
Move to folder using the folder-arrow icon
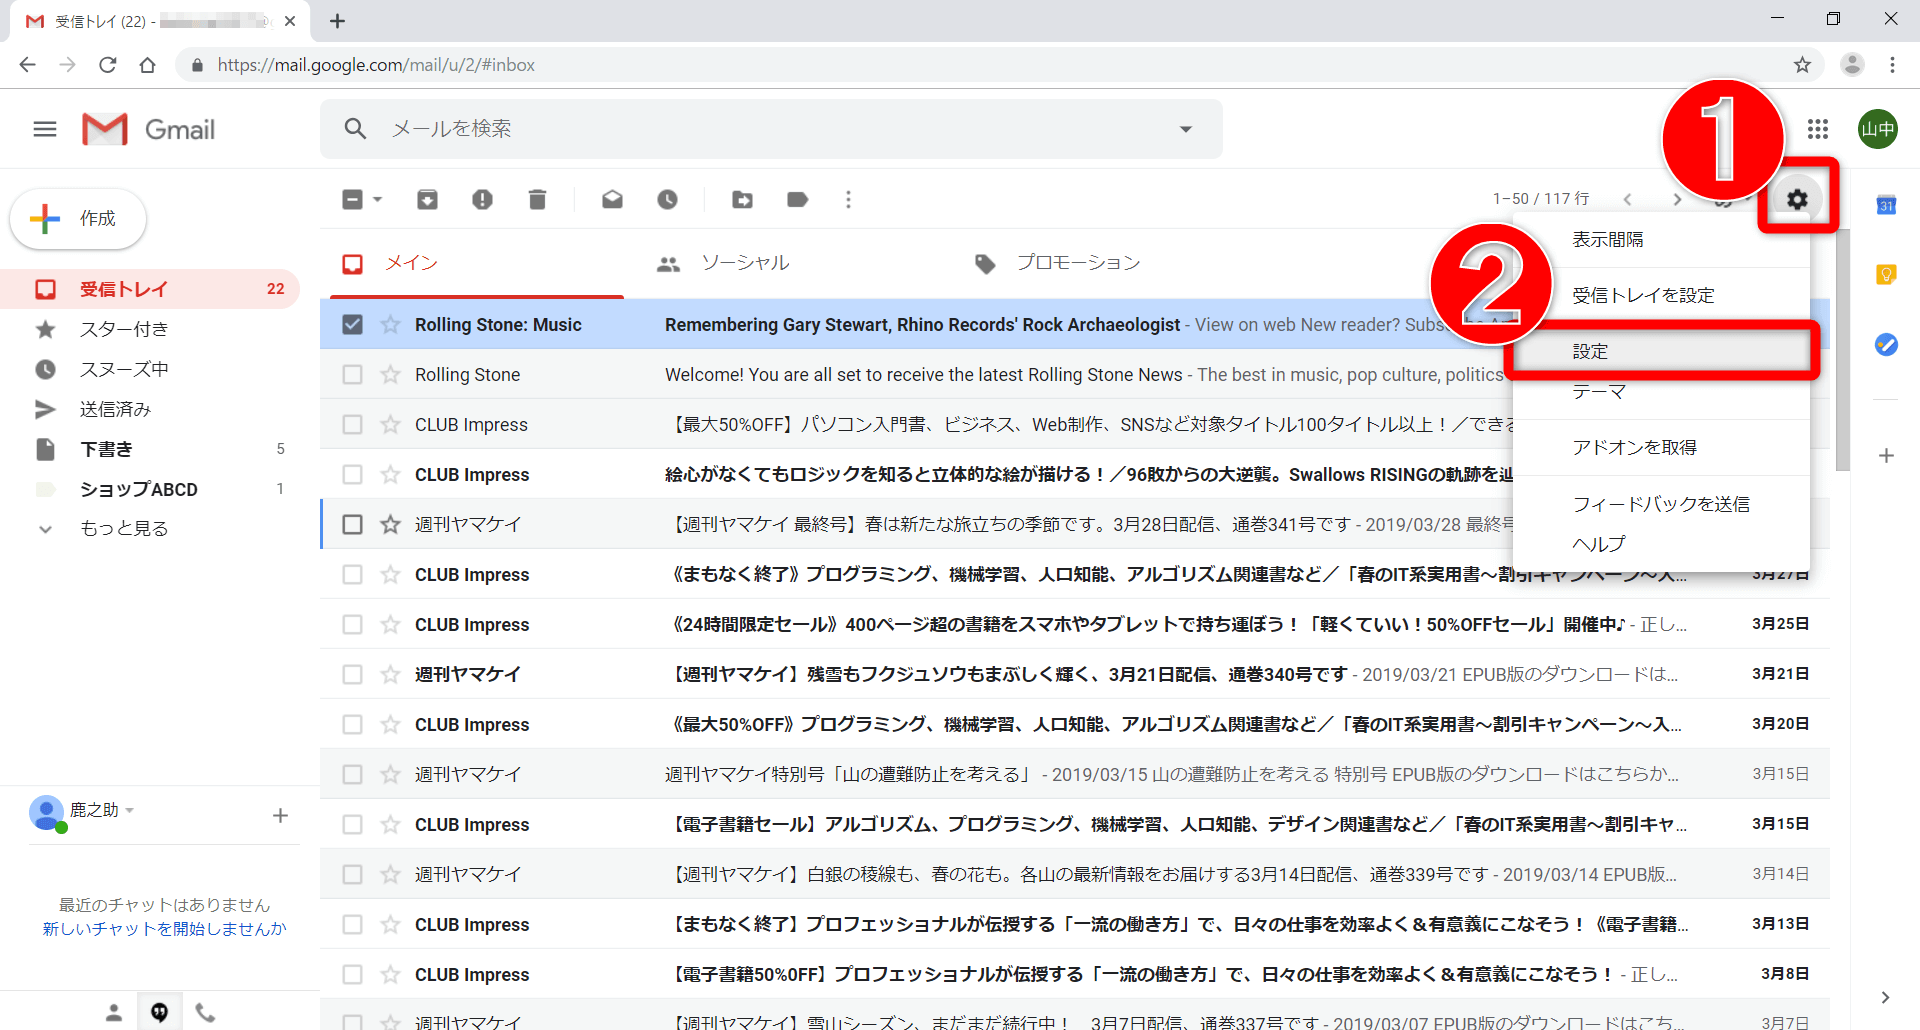point(742,200)
